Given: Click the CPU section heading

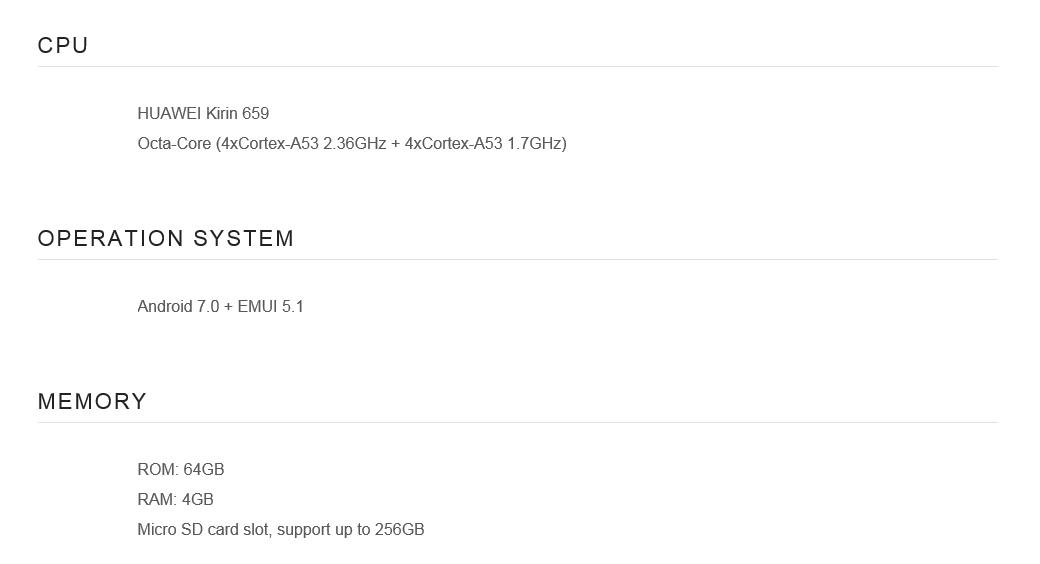Looking at the screenshot, I should 63,46.
